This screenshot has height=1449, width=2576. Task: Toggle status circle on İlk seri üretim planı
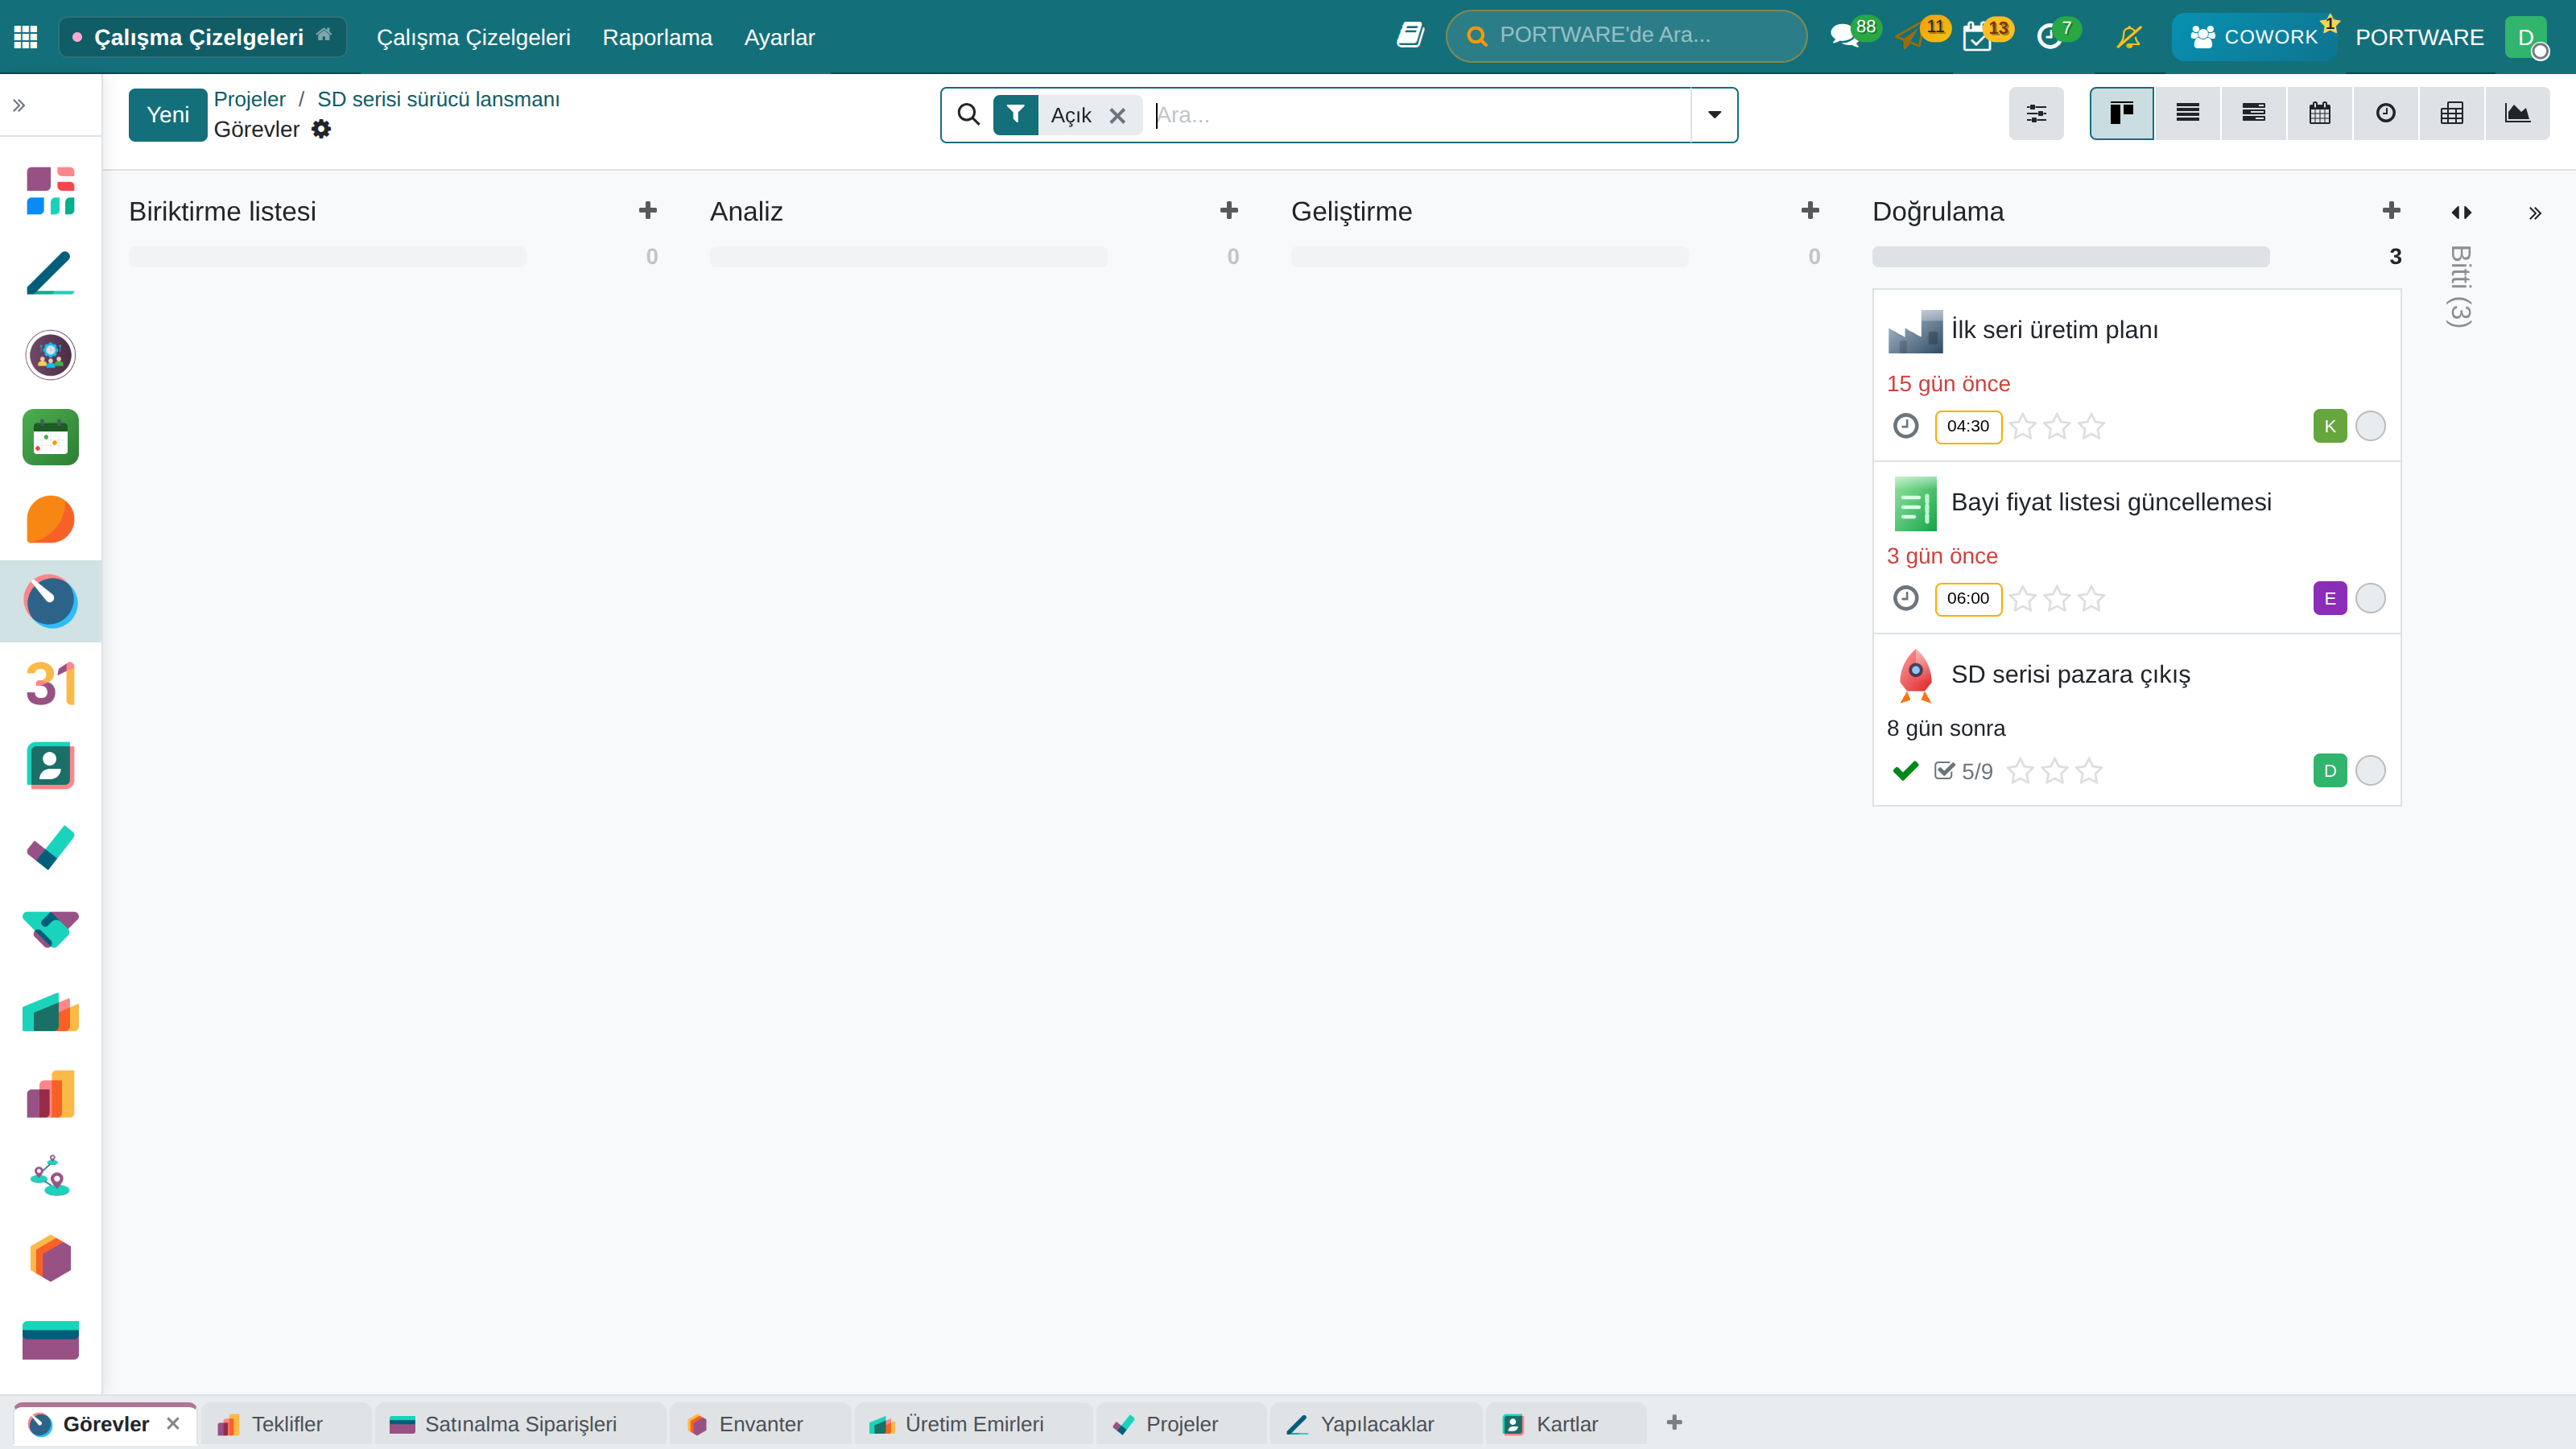[x=2370, y=426]
